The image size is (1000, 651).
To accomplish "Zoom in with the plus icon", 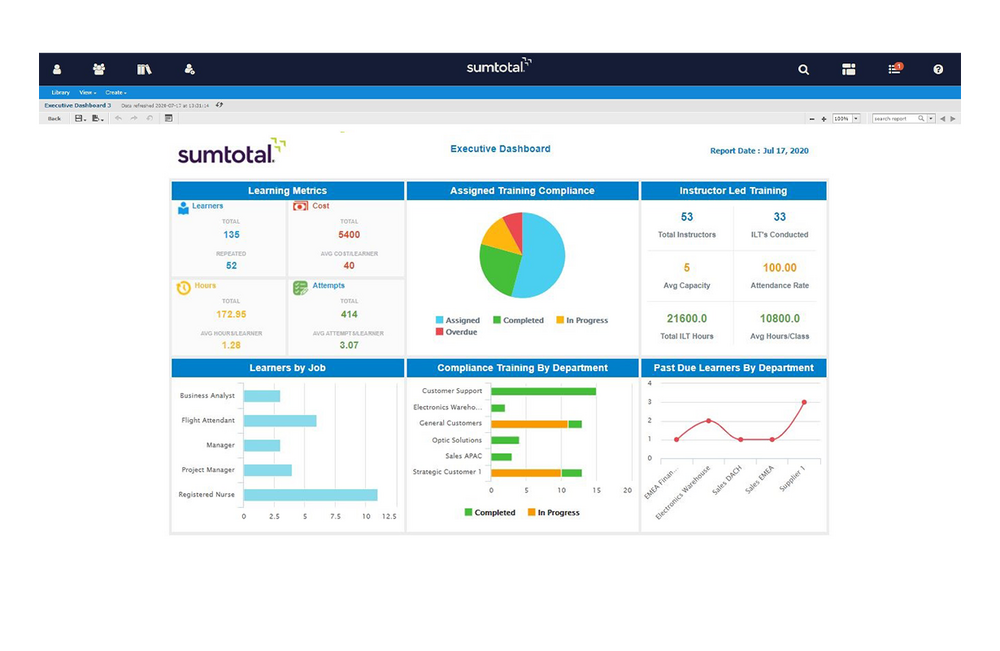I will (824, 119).
